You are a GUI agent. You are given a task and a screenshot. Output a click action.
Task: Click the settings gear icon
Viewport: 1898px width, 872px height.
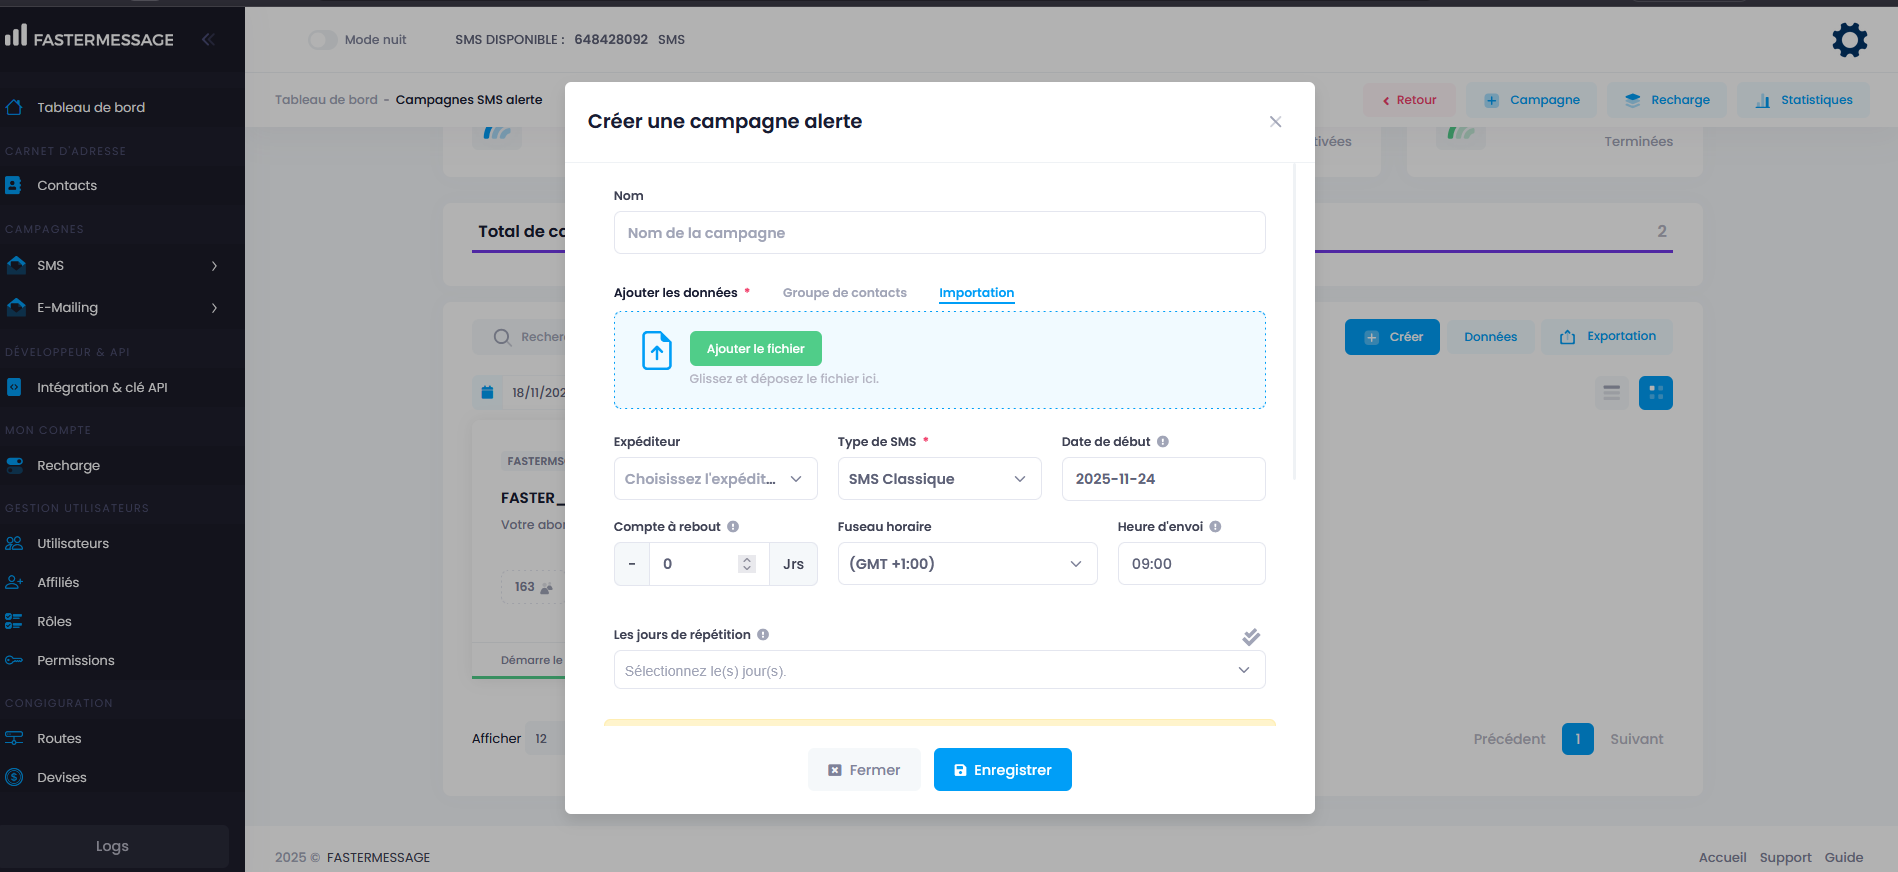point(1849,40)
